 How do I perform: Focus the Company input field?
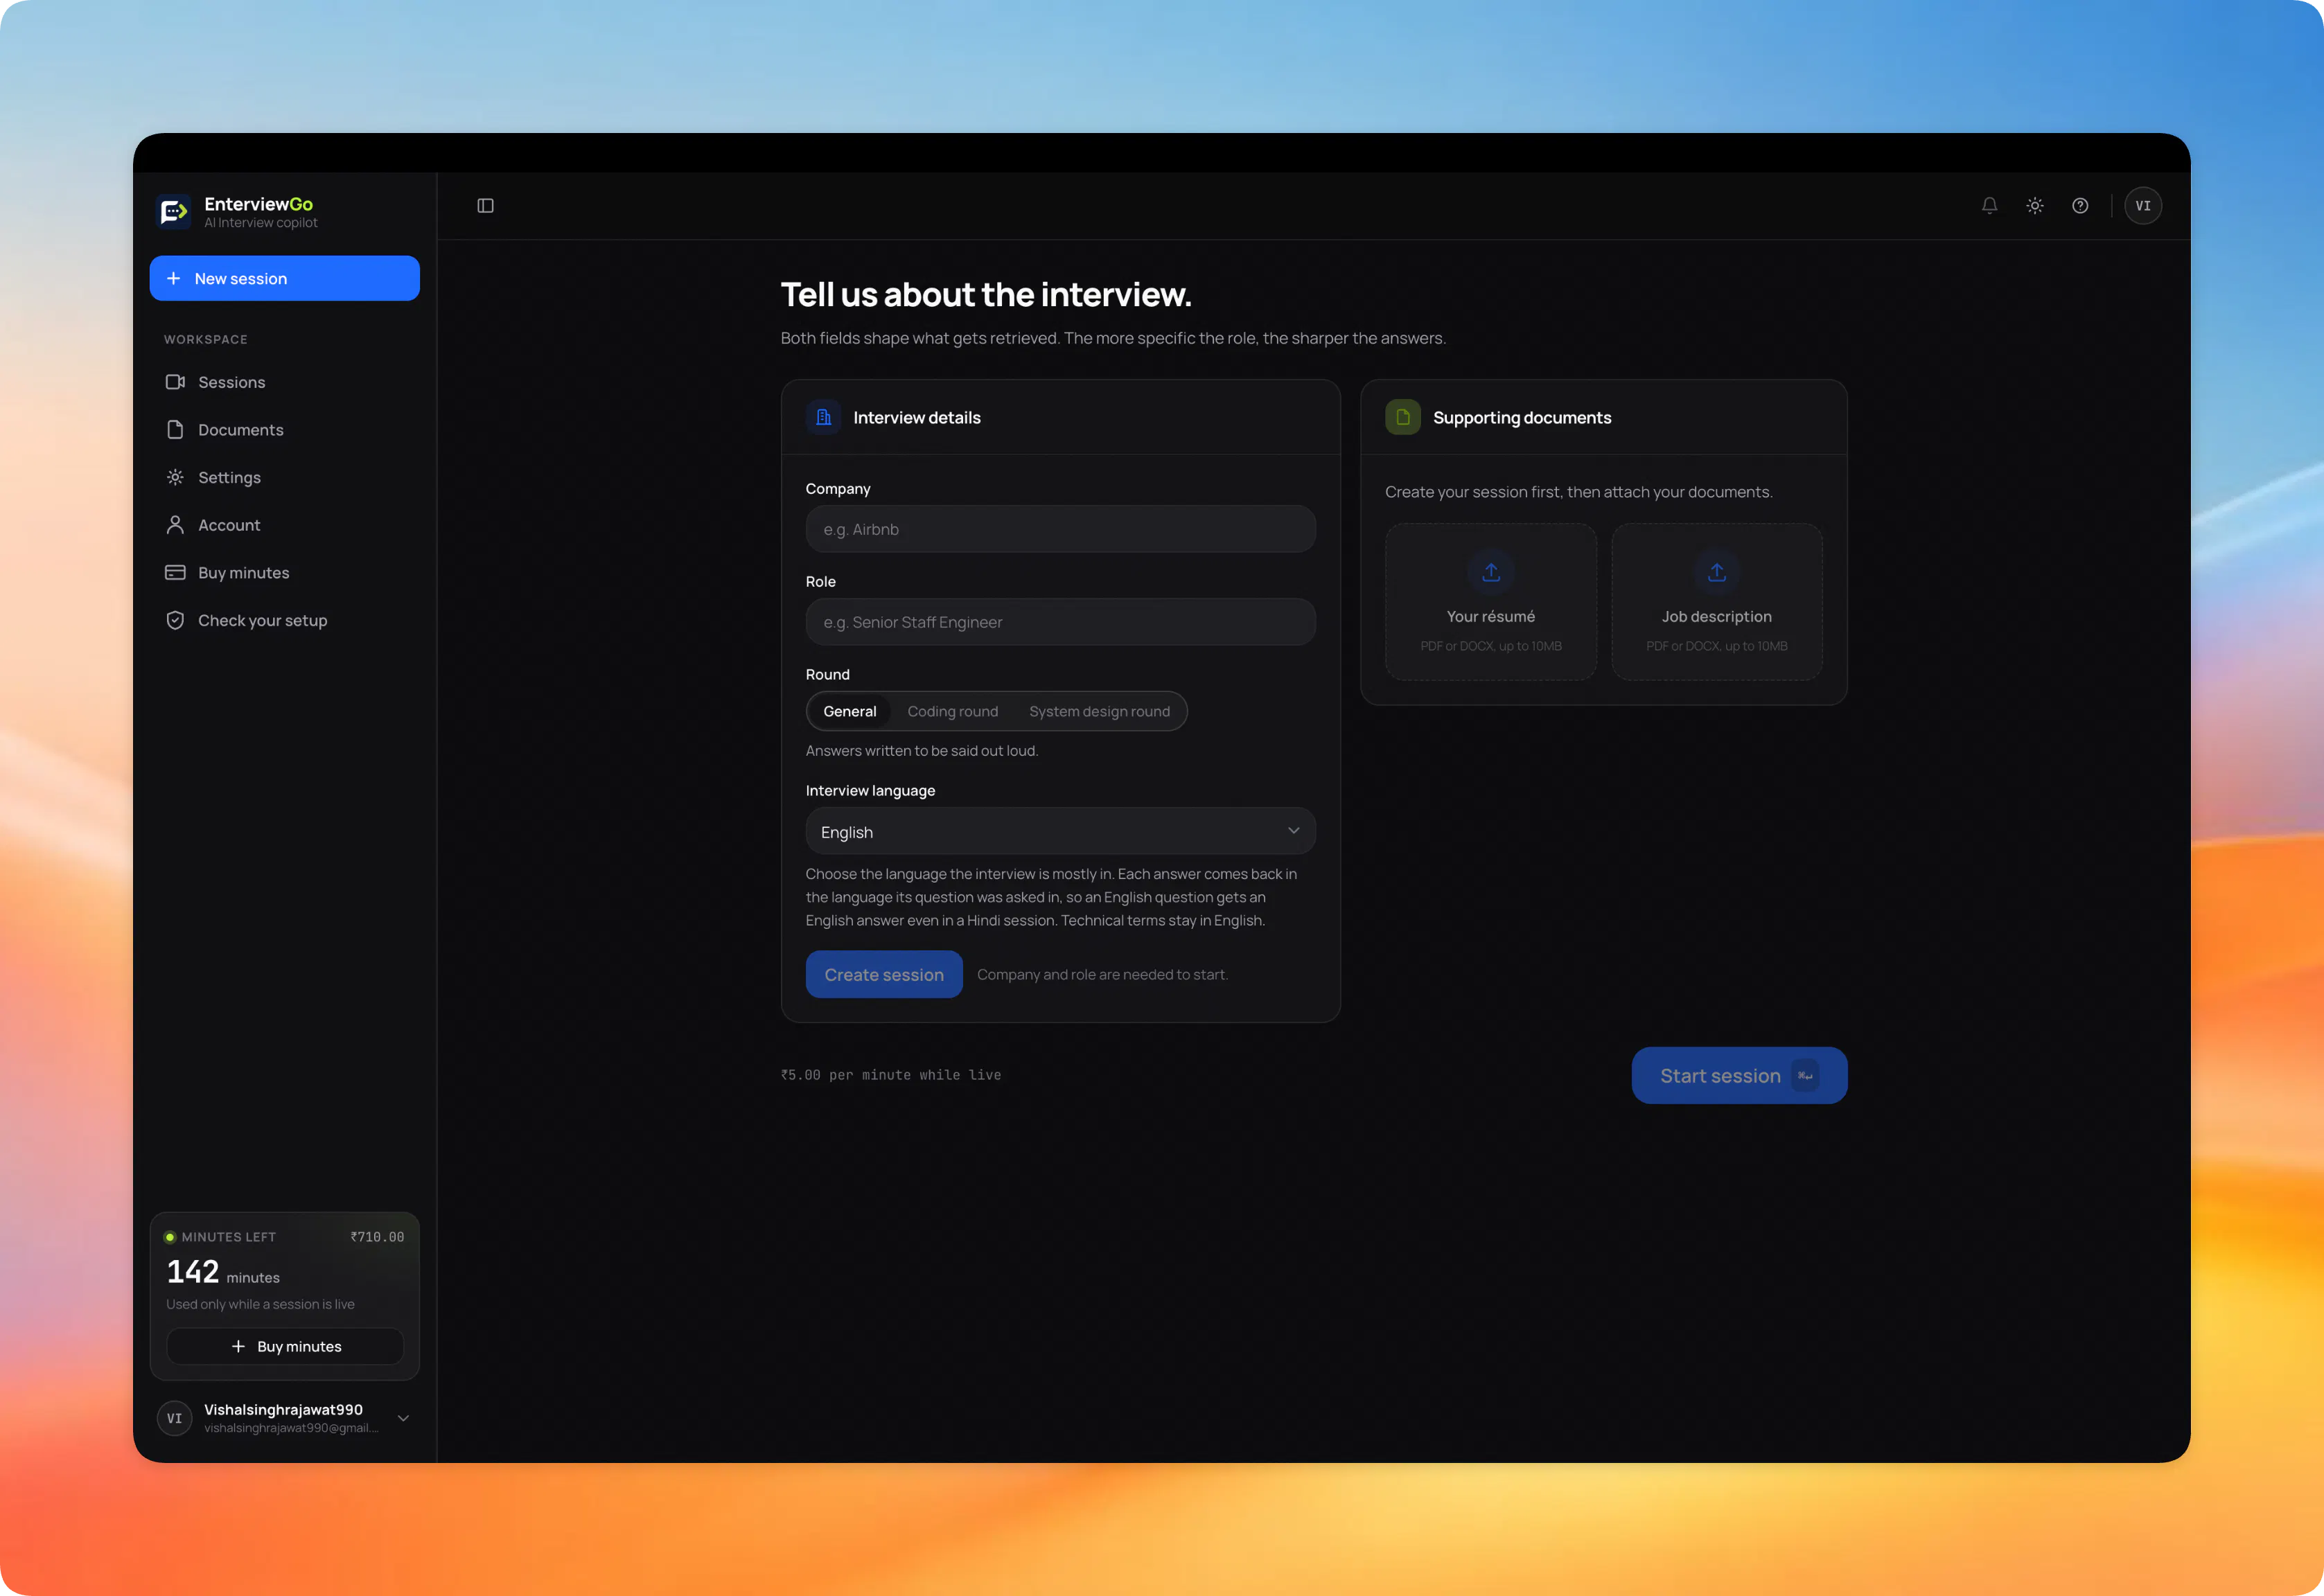(x=1060, y=529)
